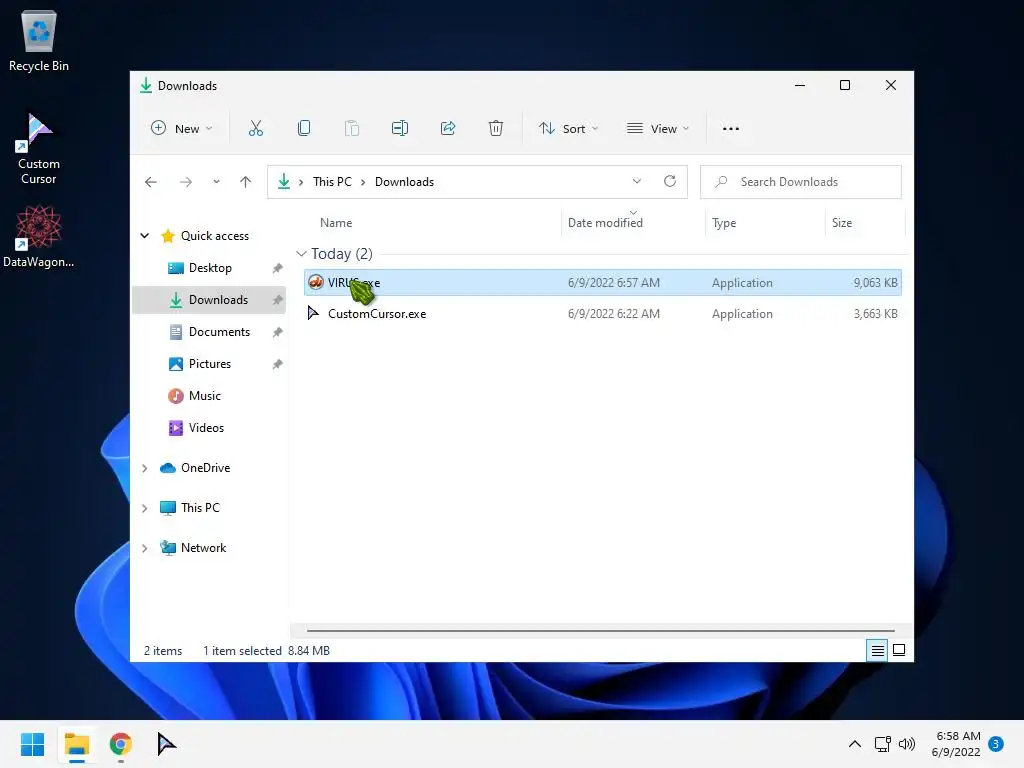
Task: Select Custom Cursor desktop shortcut
Action: pyautogui.click(x=39, y=149)
